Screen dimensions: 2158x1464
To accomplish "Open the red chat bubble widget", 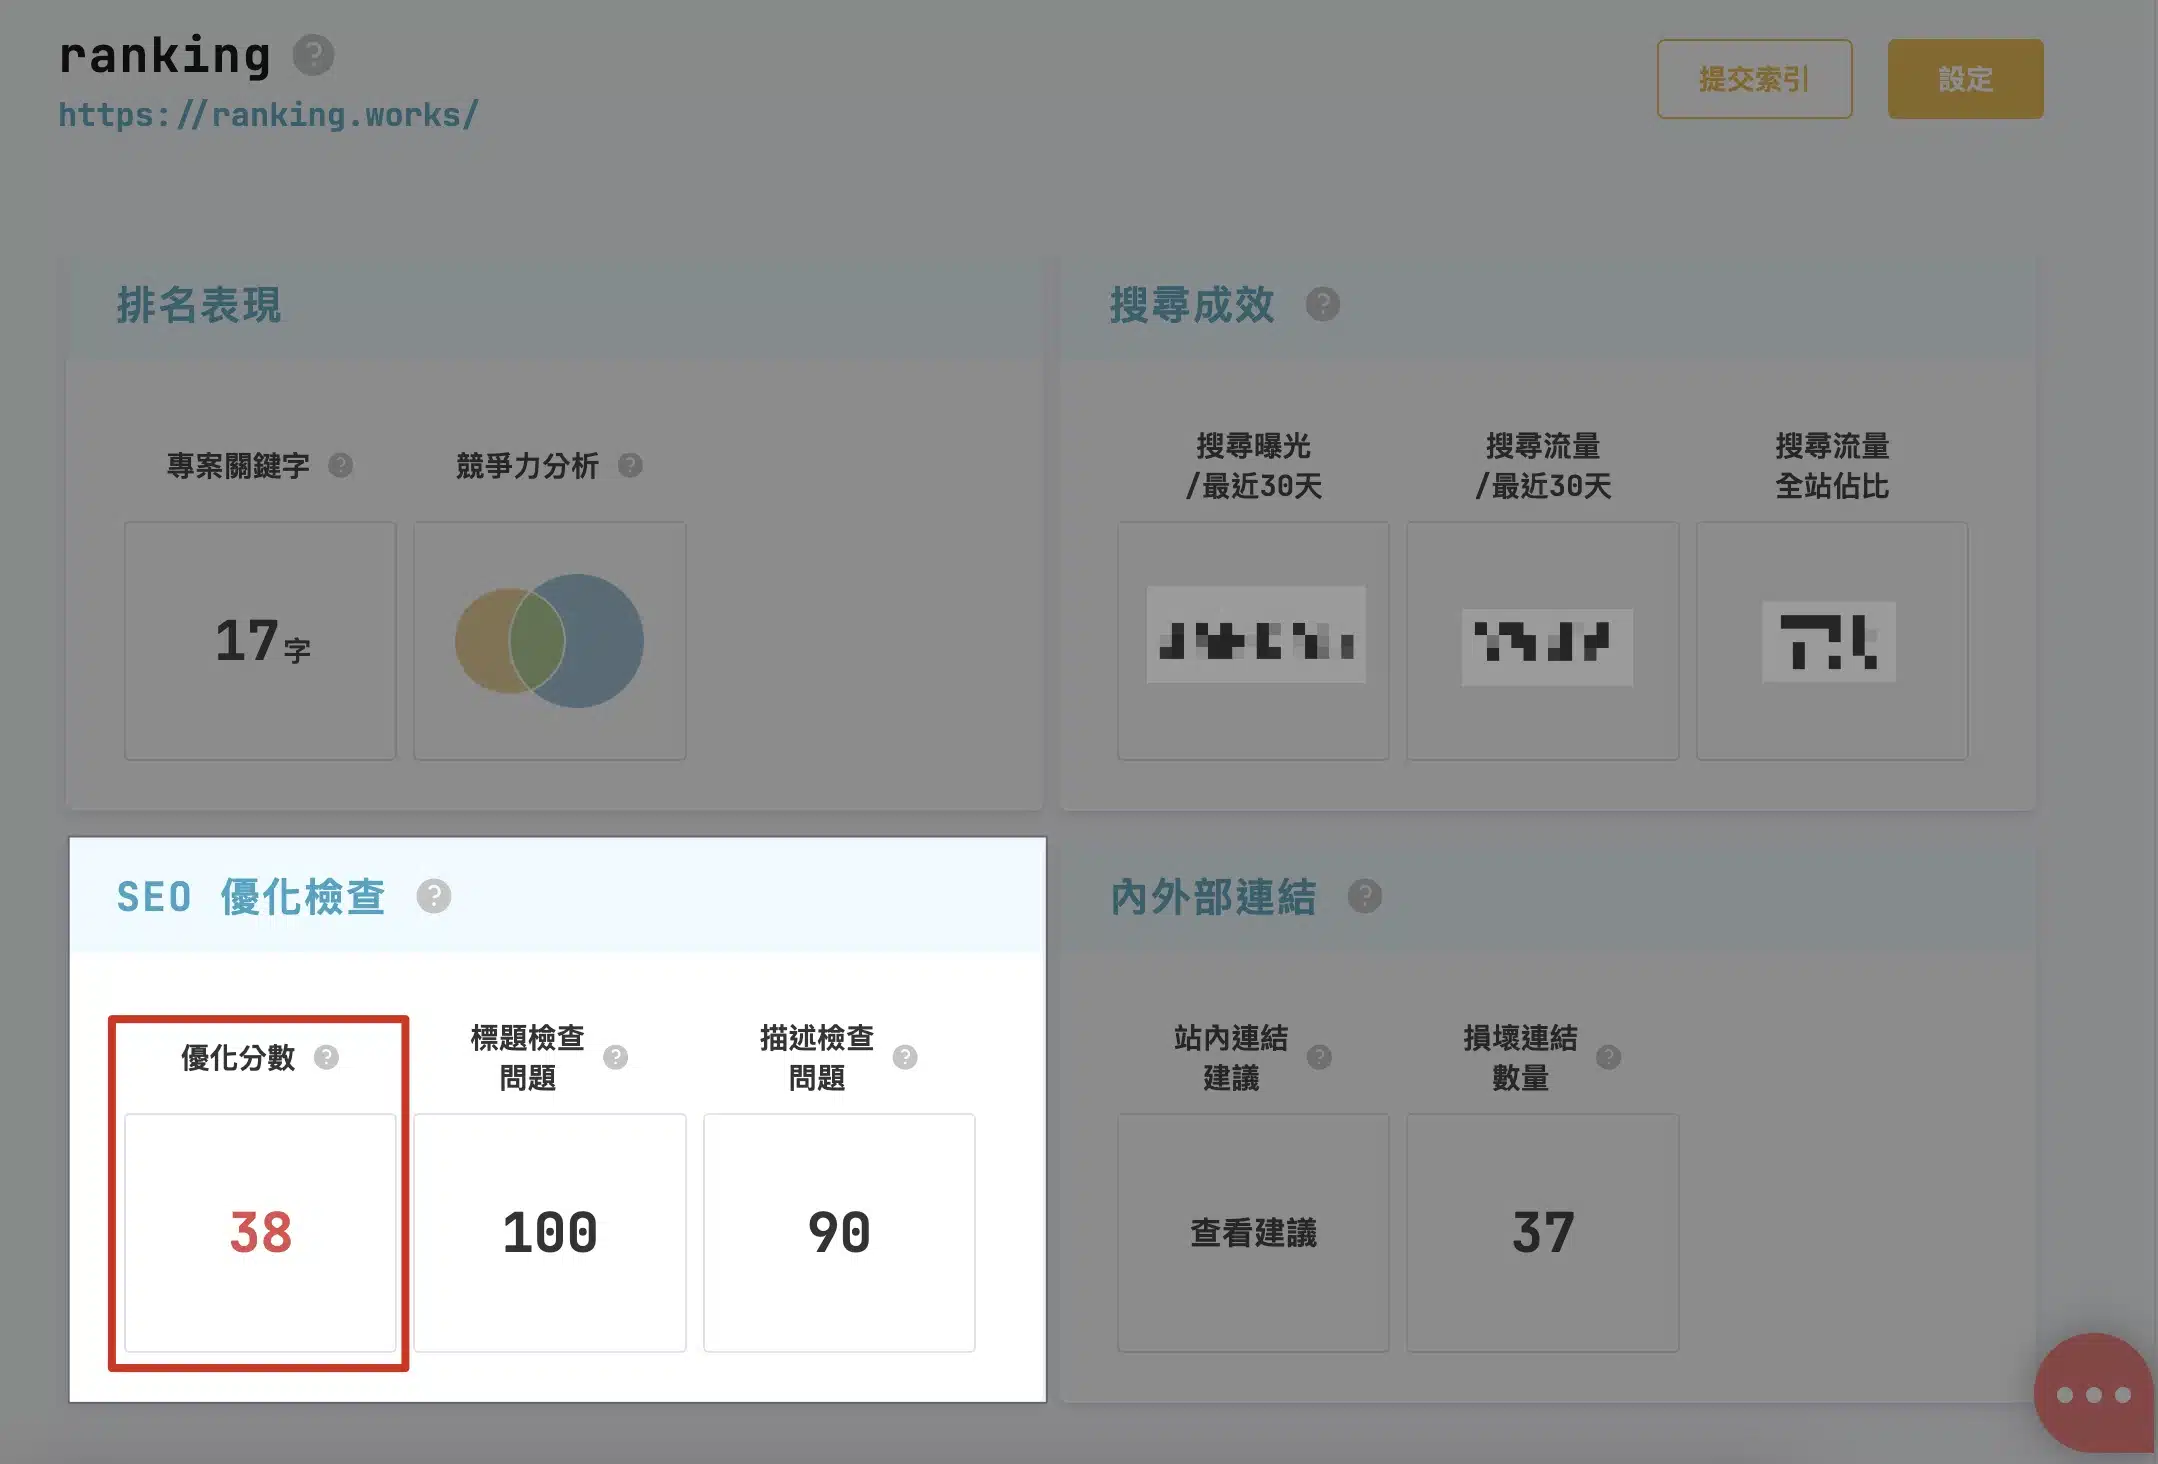I will click(2092, 1393).
